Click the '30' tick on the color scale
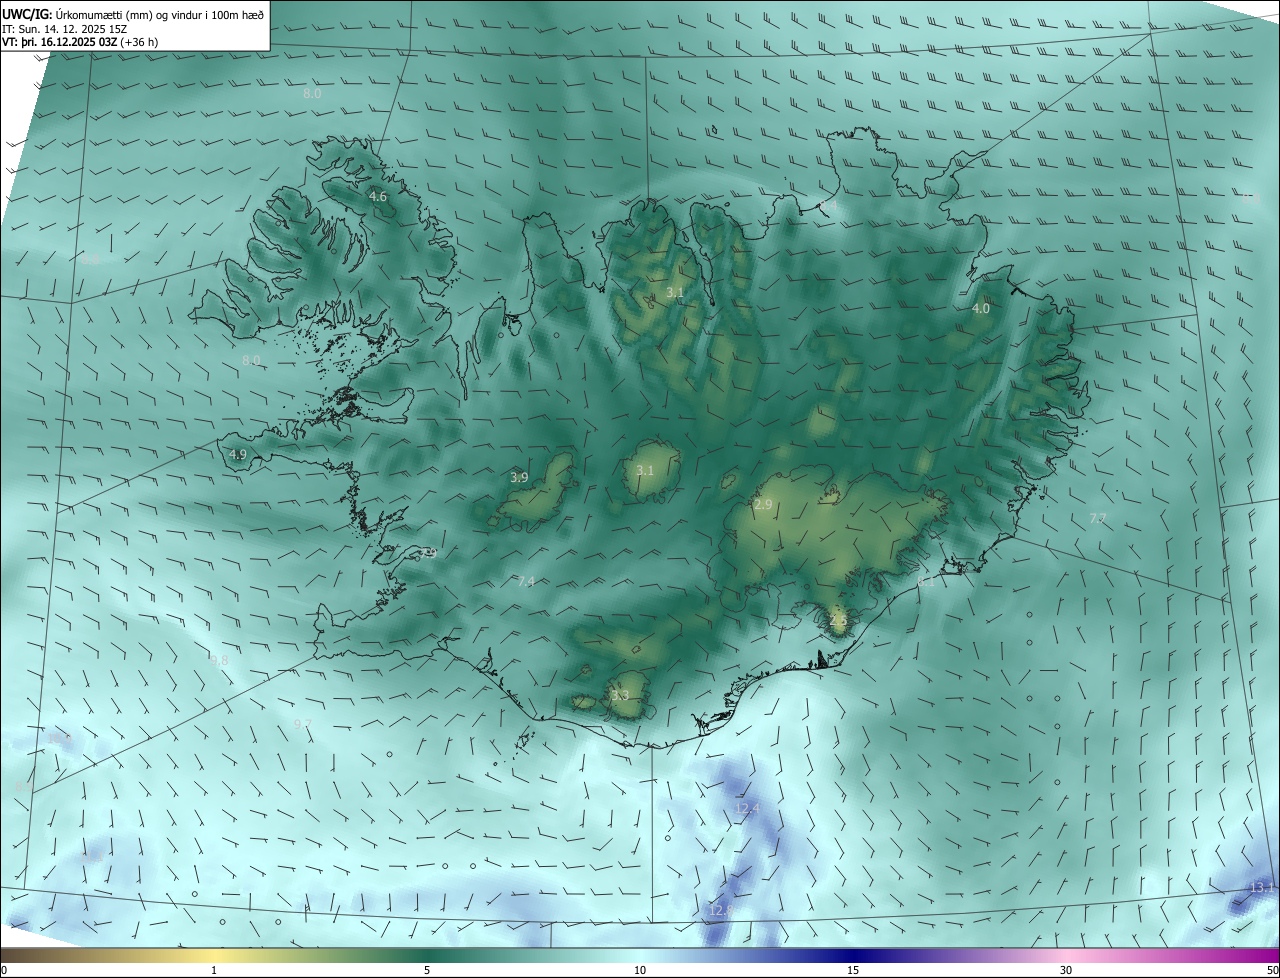 [1066, 971]
